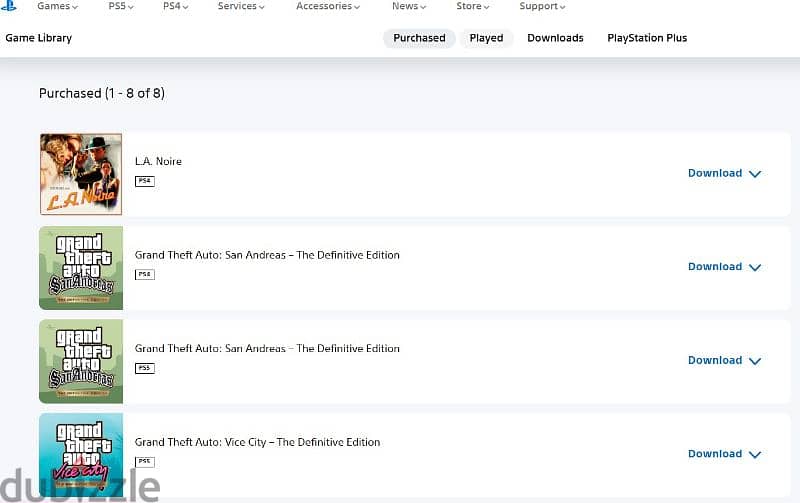Click the PS5 badge under San Andreas
This screenshot has height=503, width=800.
145,368
